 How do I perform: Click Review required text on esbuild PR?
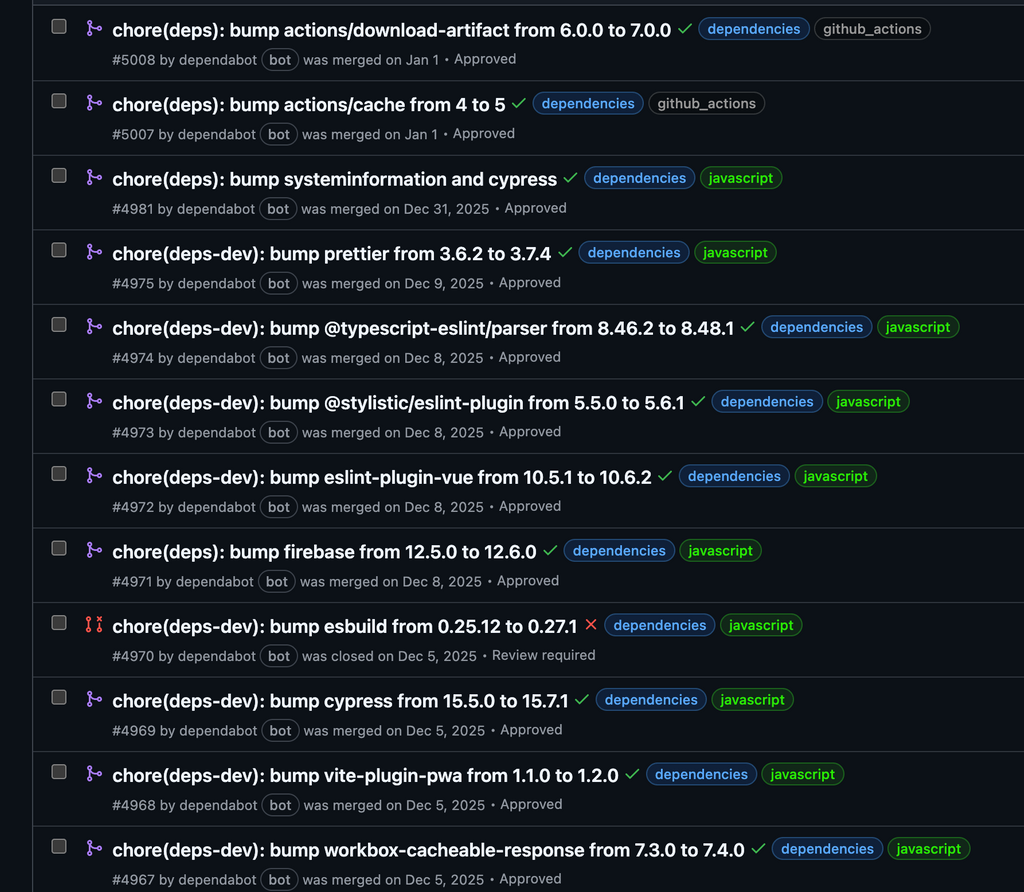tap(544, 656)
